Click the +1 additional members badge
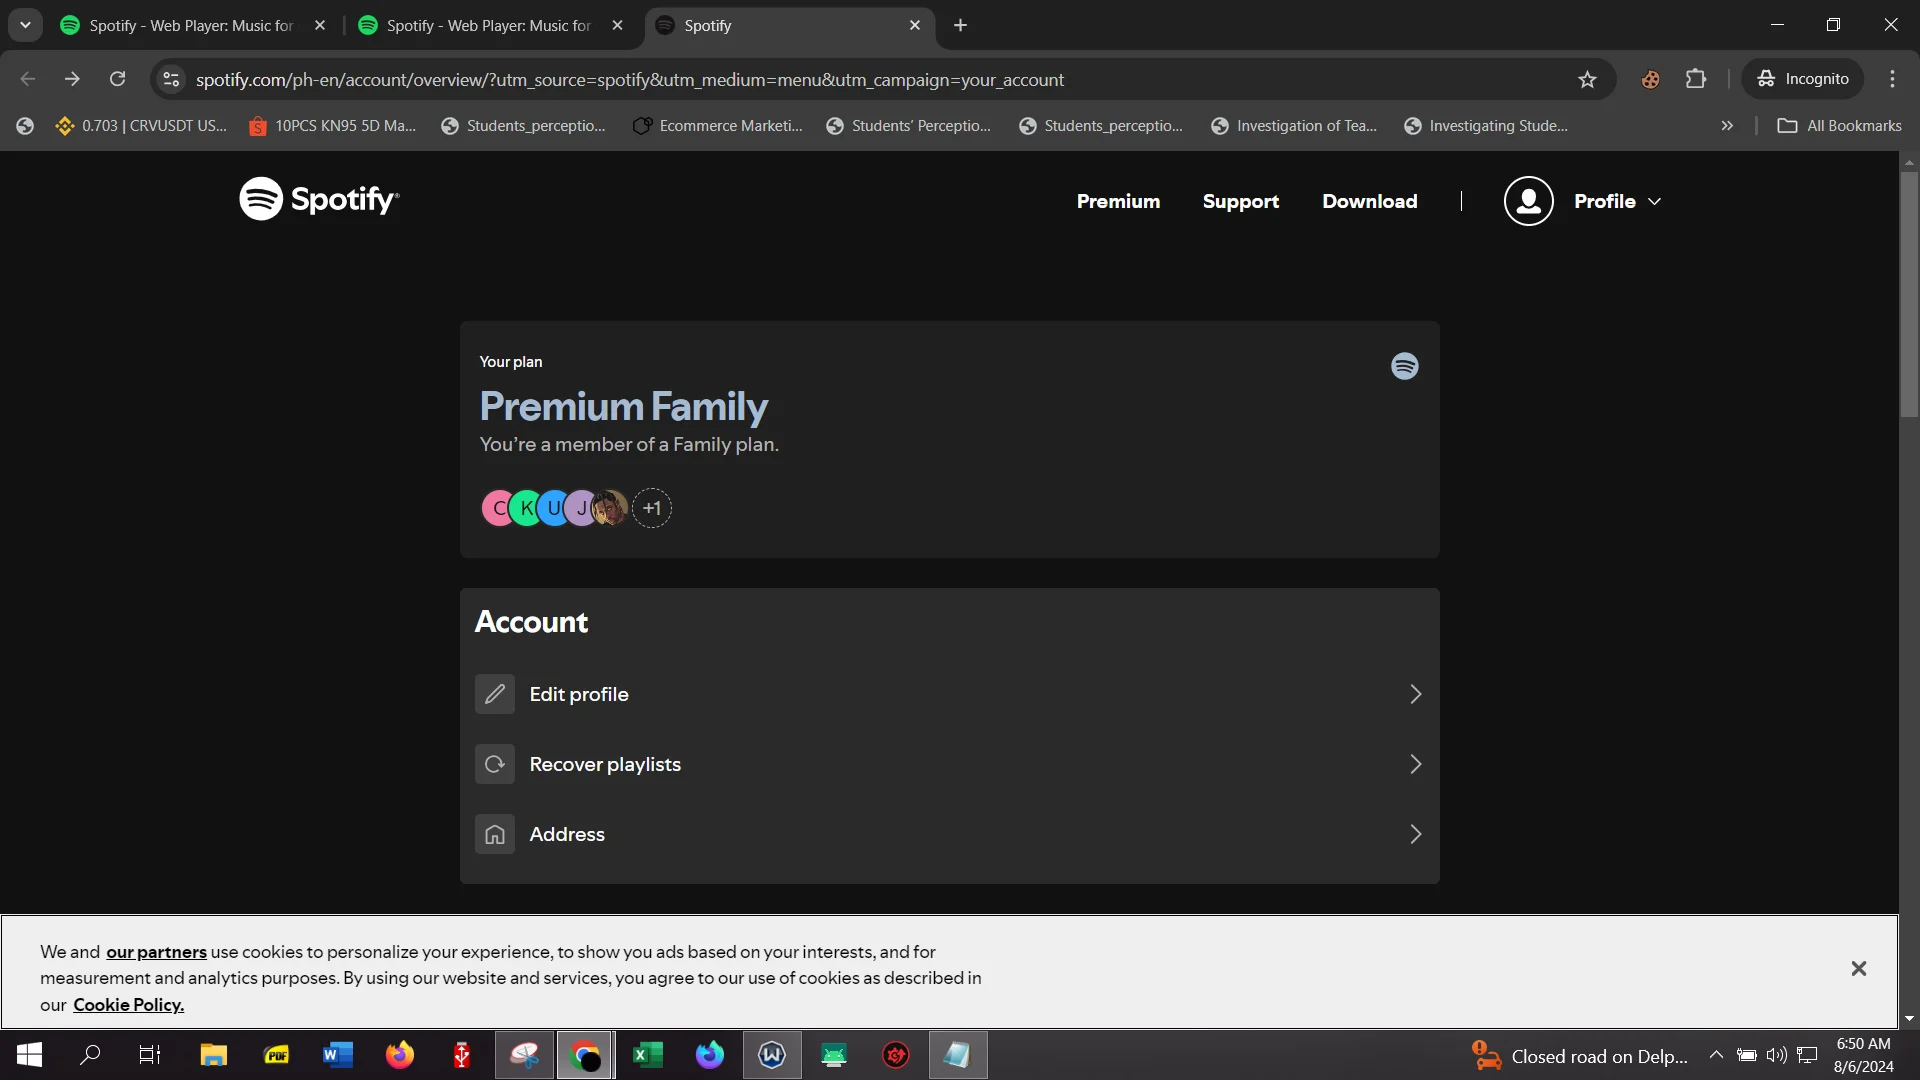This screenshot has height=1080, width=1920. (652, 508)
